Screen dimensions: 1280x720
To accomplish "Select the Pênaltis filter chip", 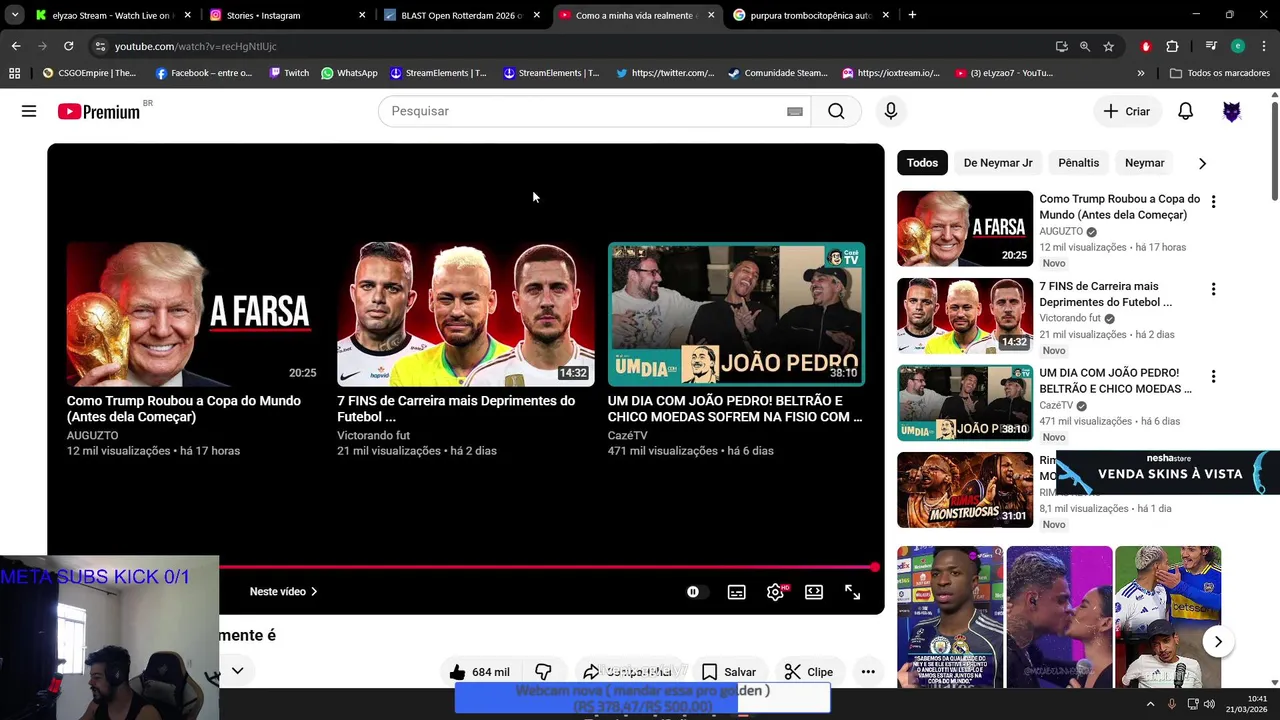I will [x=1078, y=163].
